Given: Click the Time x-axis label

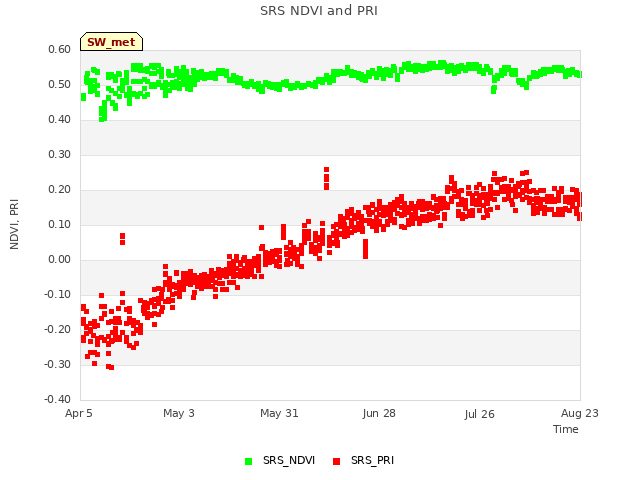Looking at the screenshot, I should coord(566,429).
